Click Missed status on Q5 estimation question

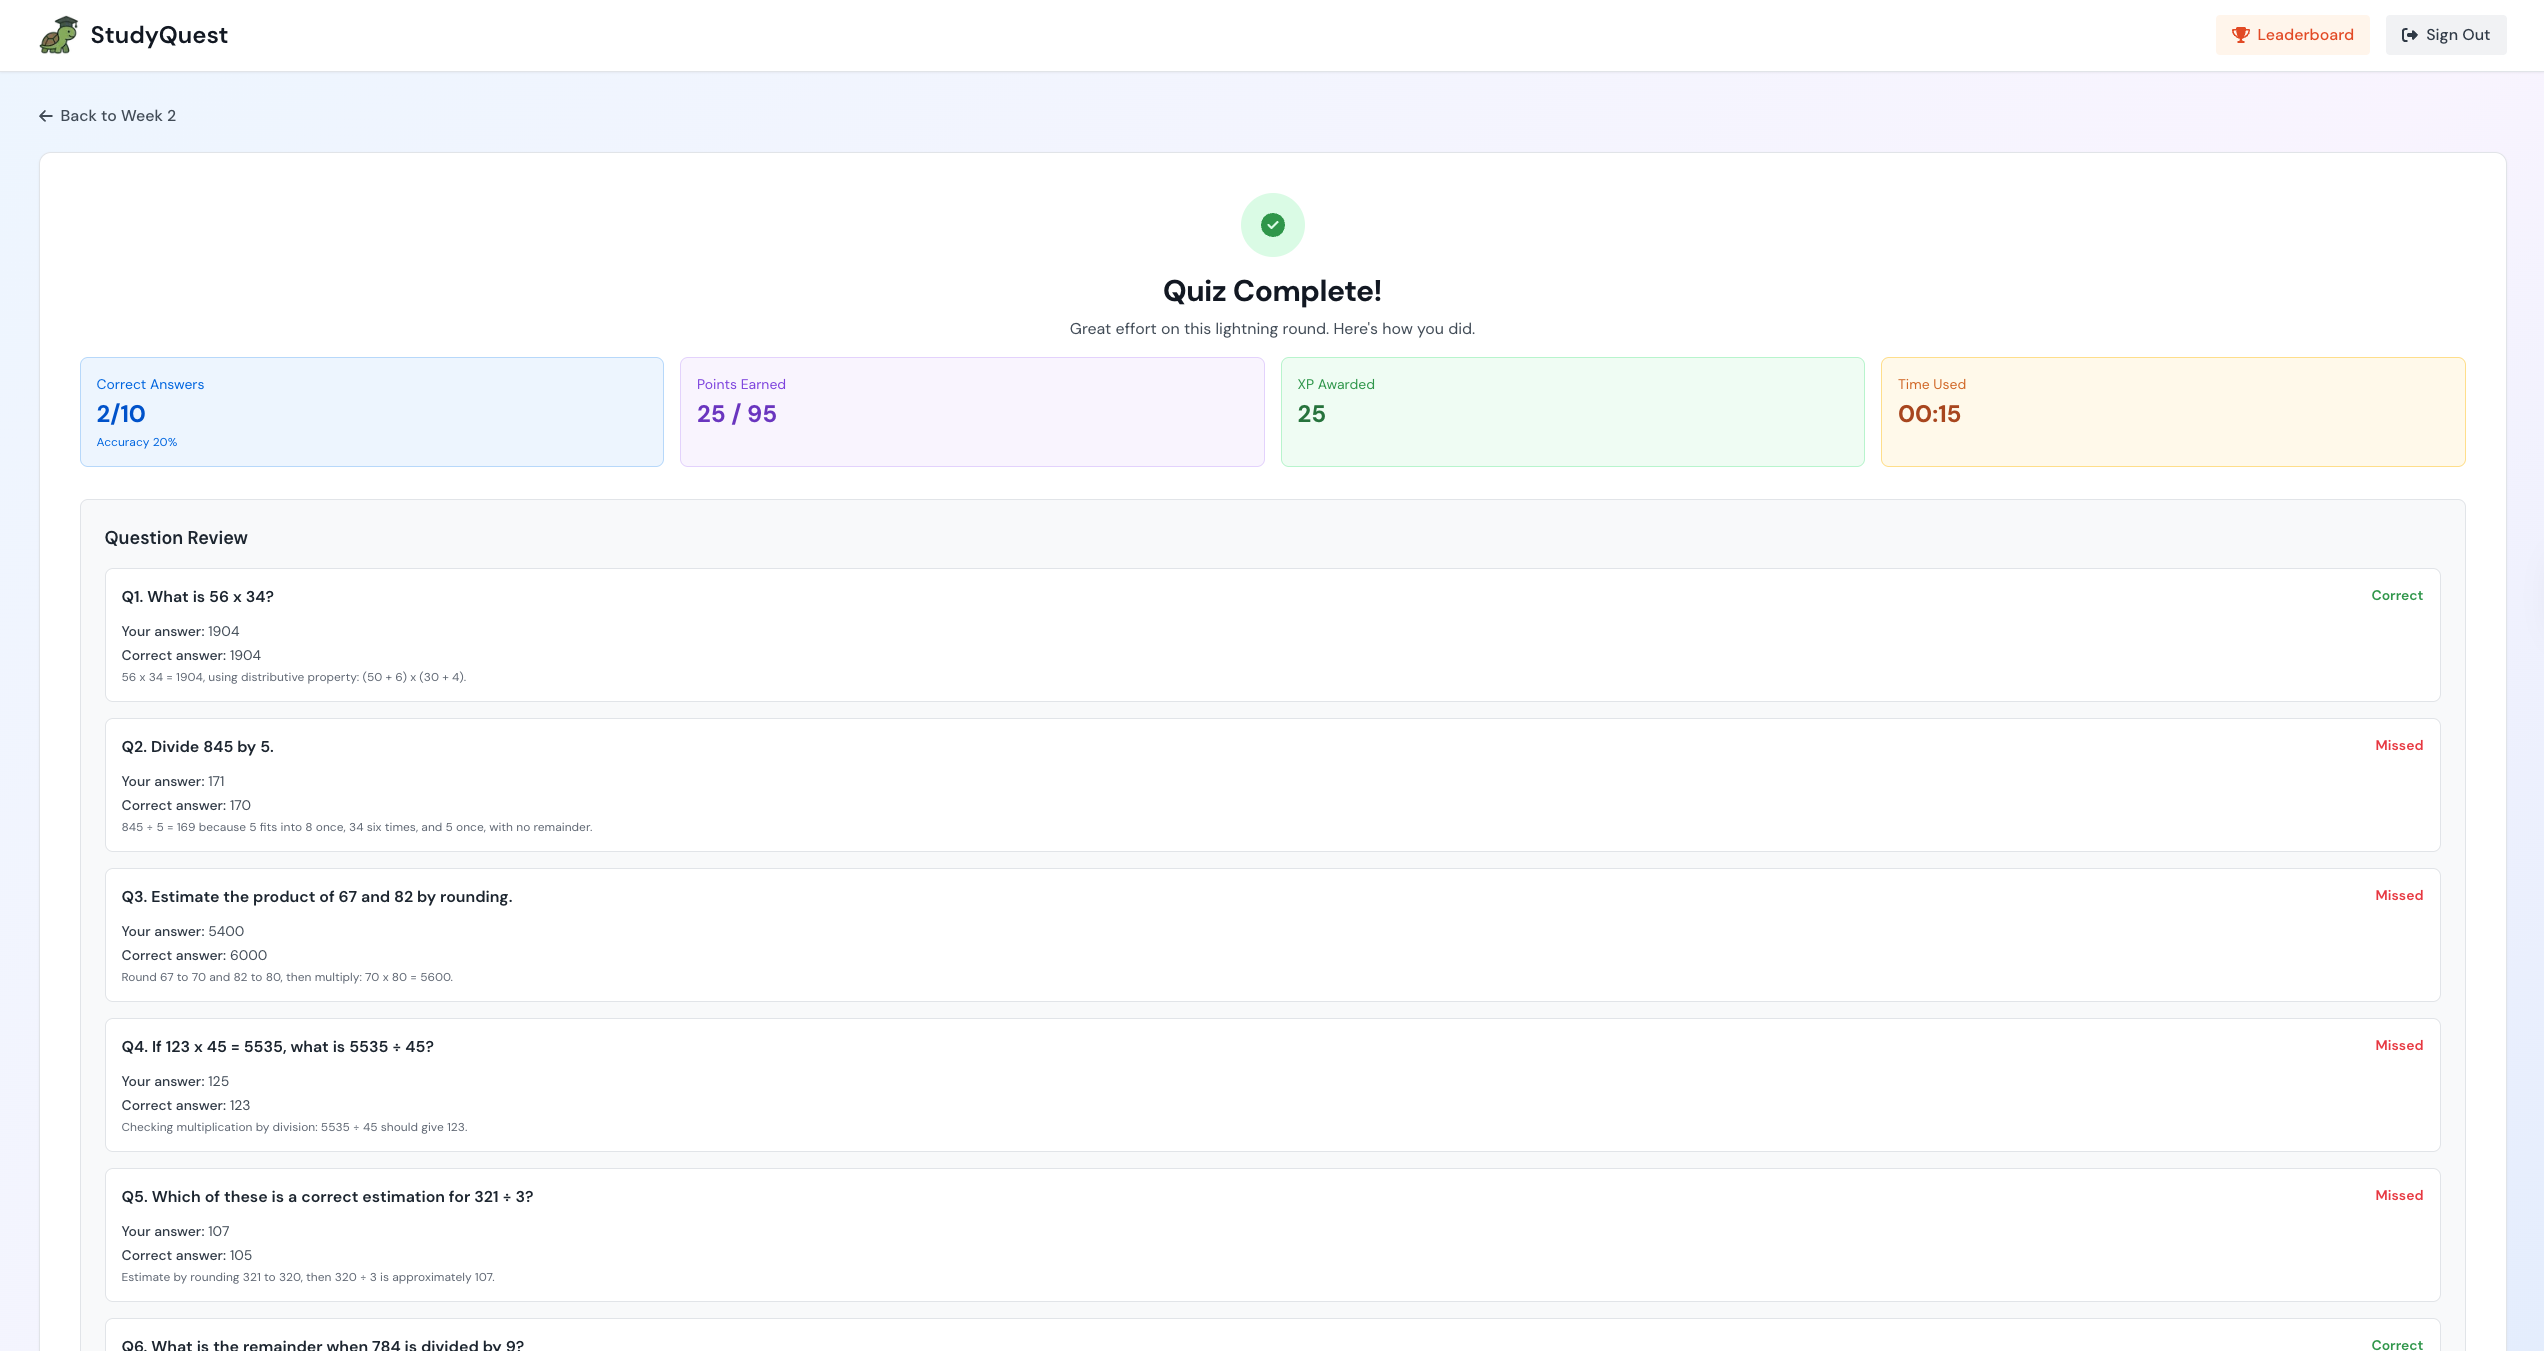click(x=2398, y=1195)
